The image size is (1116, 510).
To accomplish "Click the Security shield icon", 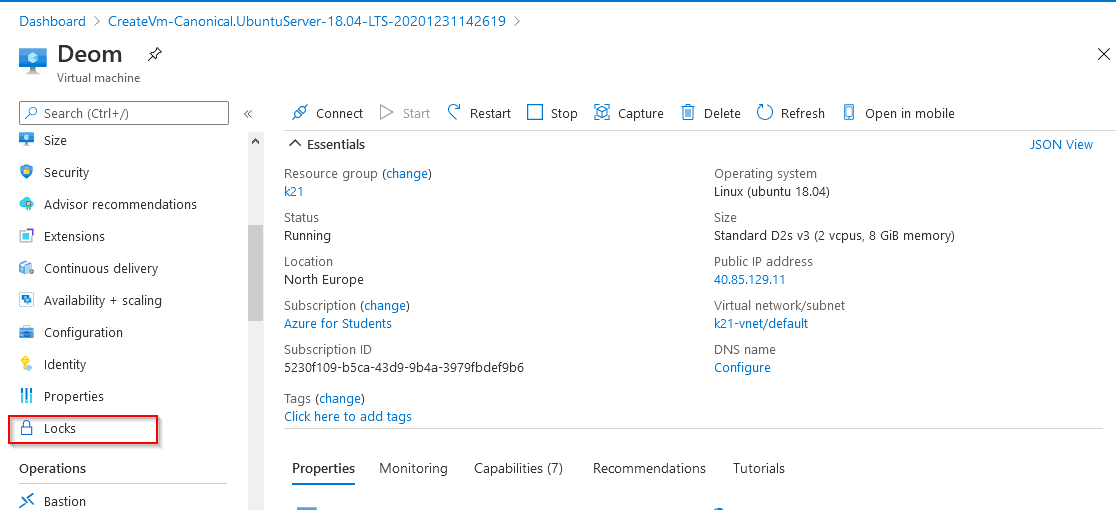I will [x=27, y=172].
